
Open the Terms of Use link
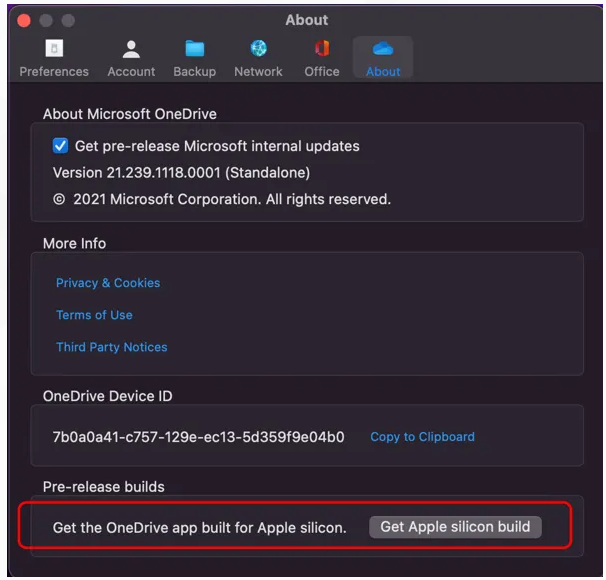coord(94,315)
